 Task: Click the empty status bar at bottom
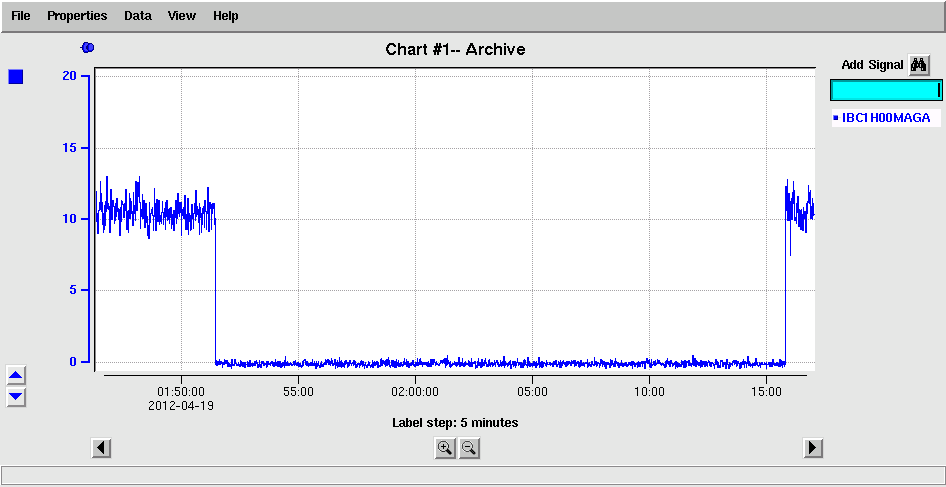[472, 475]
